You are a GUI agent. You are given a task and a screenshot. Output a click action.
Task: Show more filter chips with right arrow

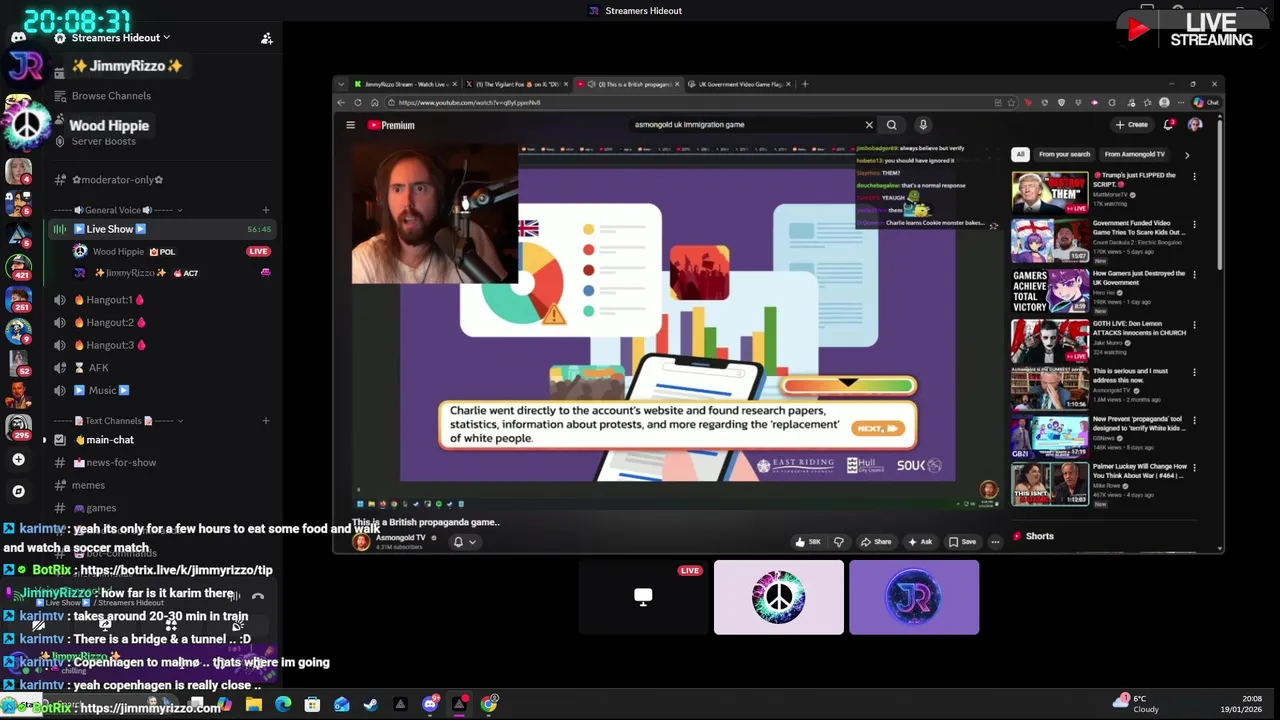[x=1187, y=155]
